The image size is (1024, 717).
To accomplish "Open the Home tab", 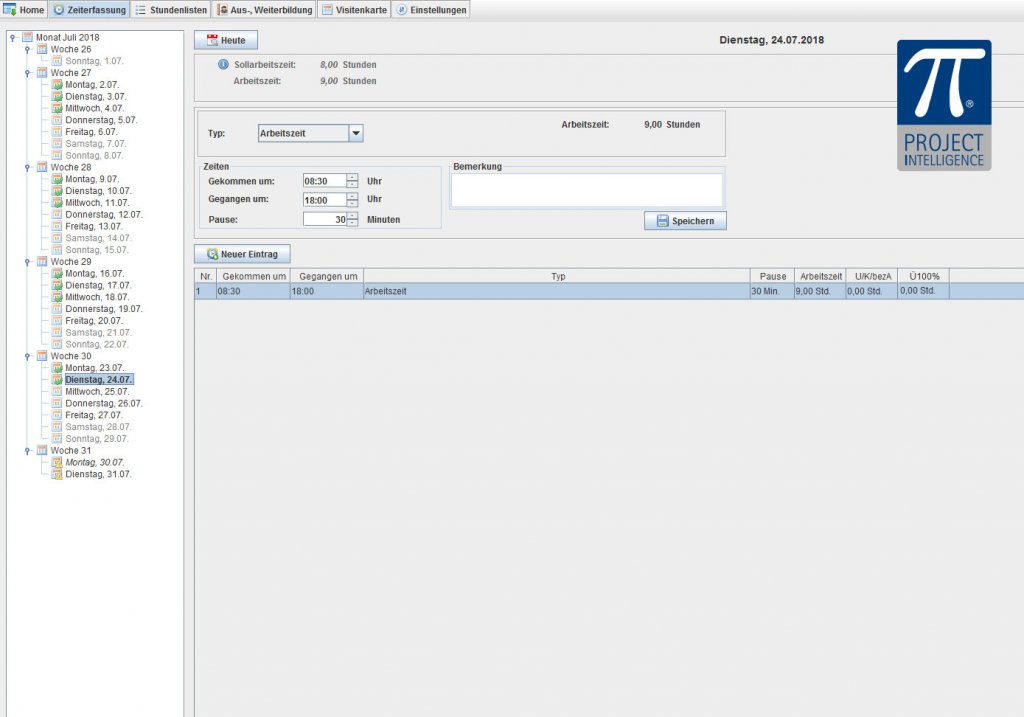I will pyautogui.click(x=24, y=10).
